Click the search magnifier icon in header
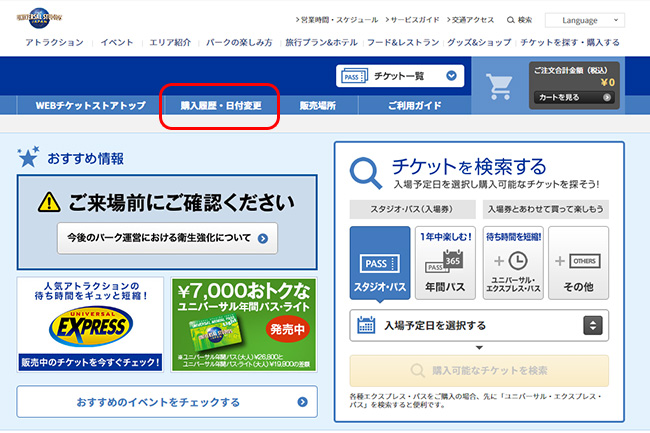This screenshot has height=433, width=650. (x=511, y=20)
